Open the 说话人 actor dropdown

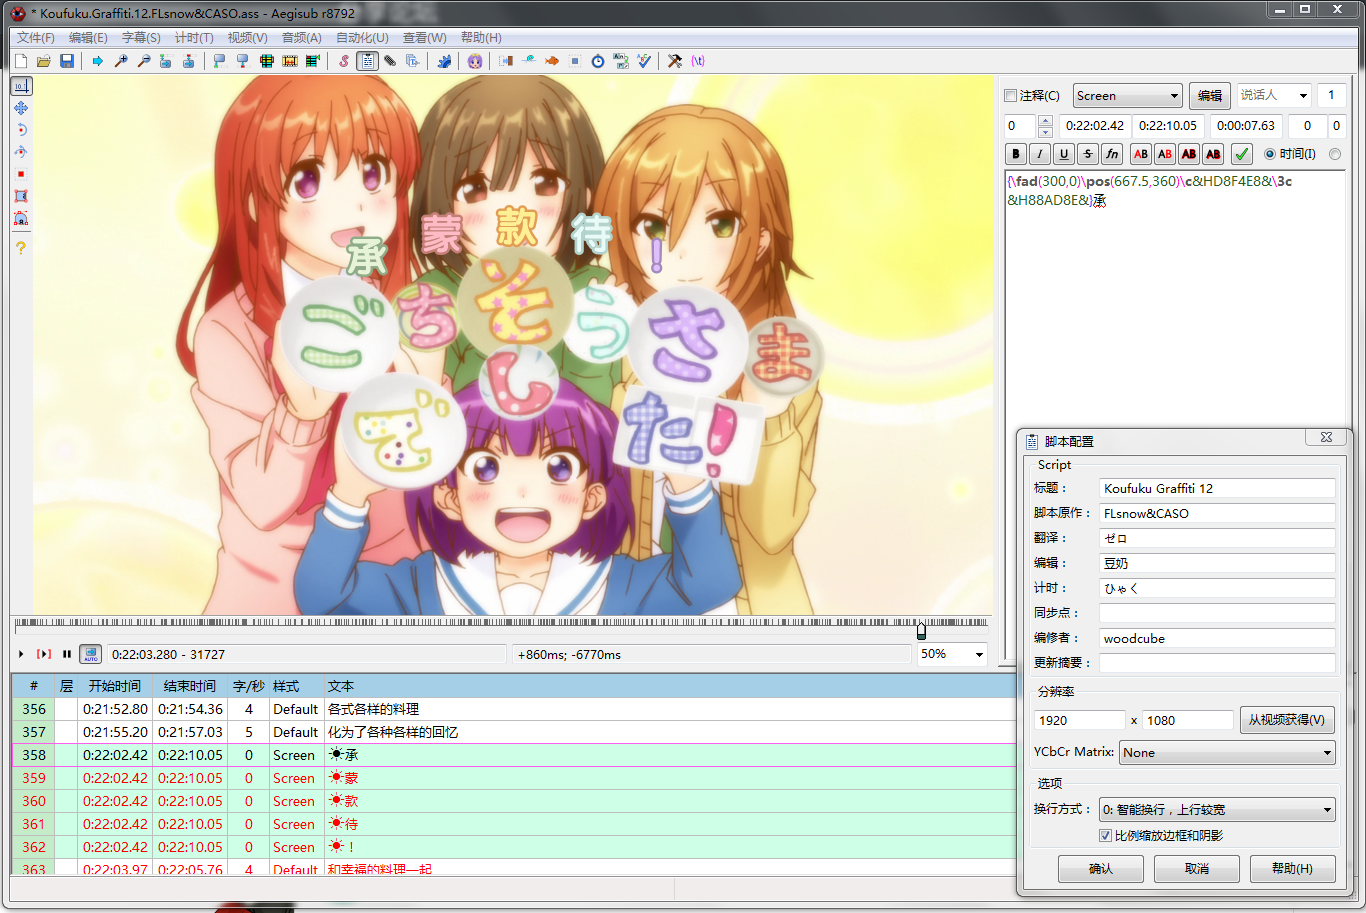point(1303,96)
